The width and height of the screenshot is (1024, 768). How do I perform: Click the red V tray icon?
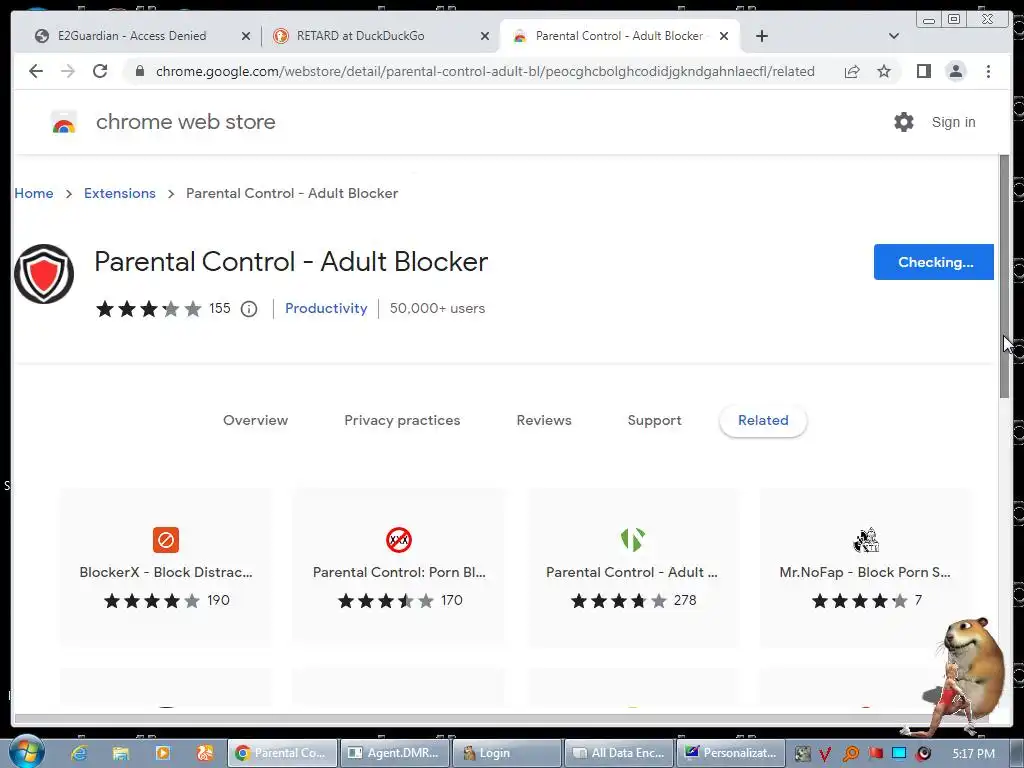click(x=825, y=754)
